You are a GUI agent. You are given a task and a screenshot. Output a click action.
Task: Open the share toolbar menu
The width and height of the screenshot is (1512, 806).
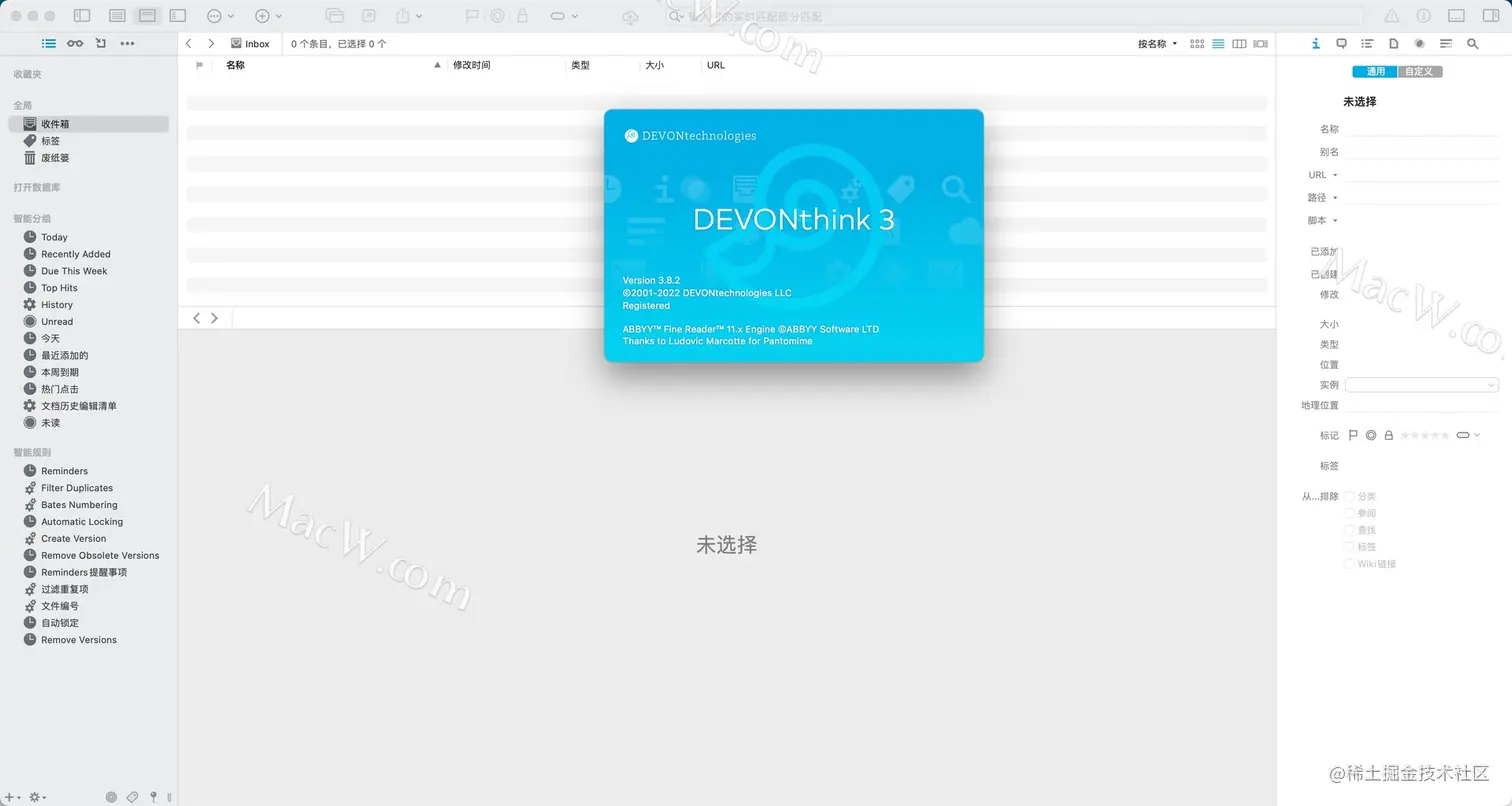click(x=408, y=16)
